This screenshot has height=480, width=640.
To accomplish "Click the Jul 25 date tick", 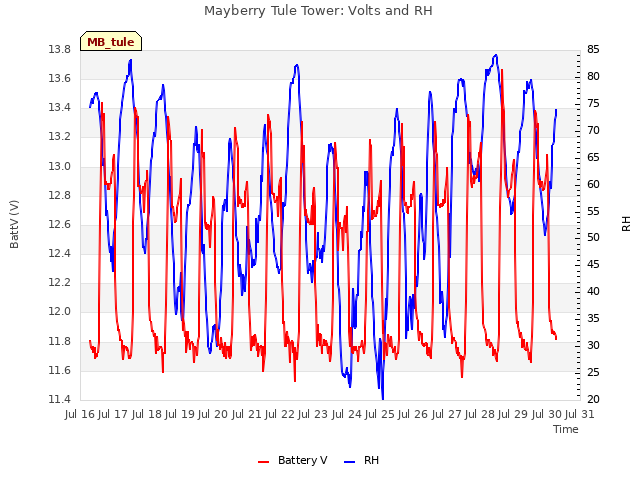I will point(380,414).
